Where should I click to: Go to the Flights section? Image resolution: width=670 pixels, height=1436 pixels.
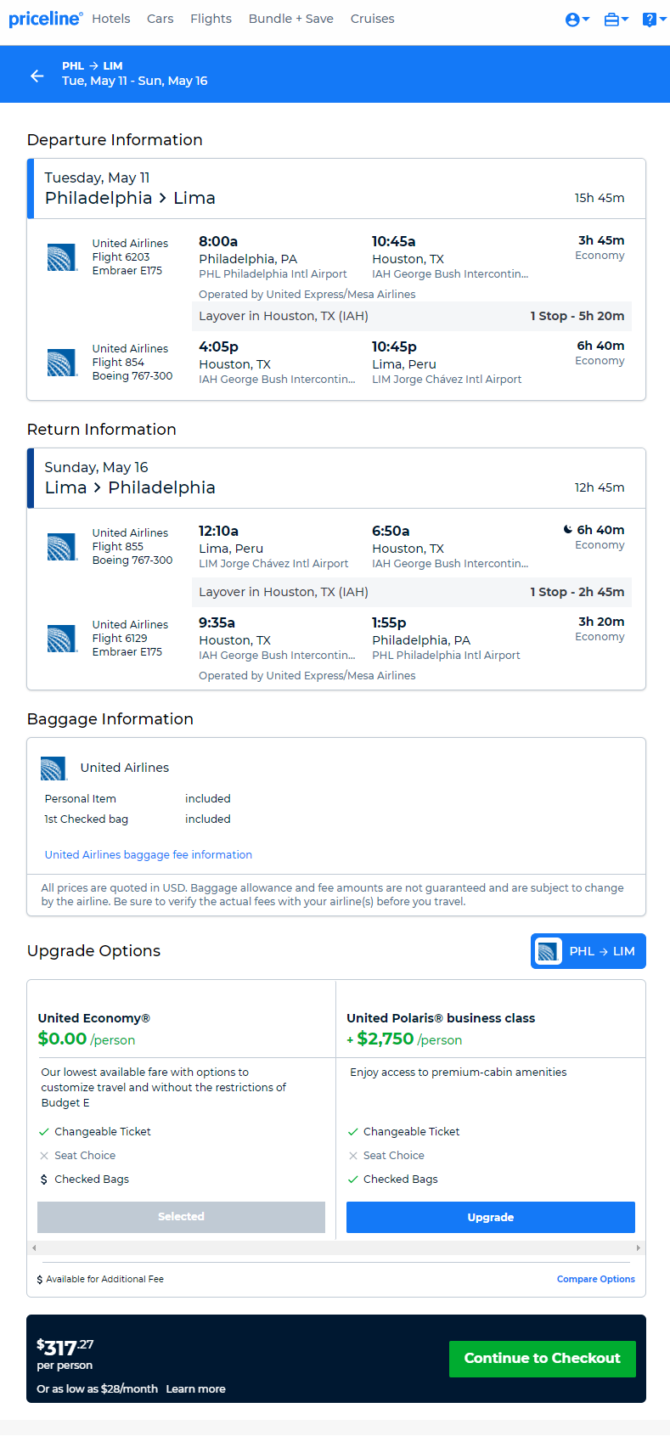[x=211, y=19]
